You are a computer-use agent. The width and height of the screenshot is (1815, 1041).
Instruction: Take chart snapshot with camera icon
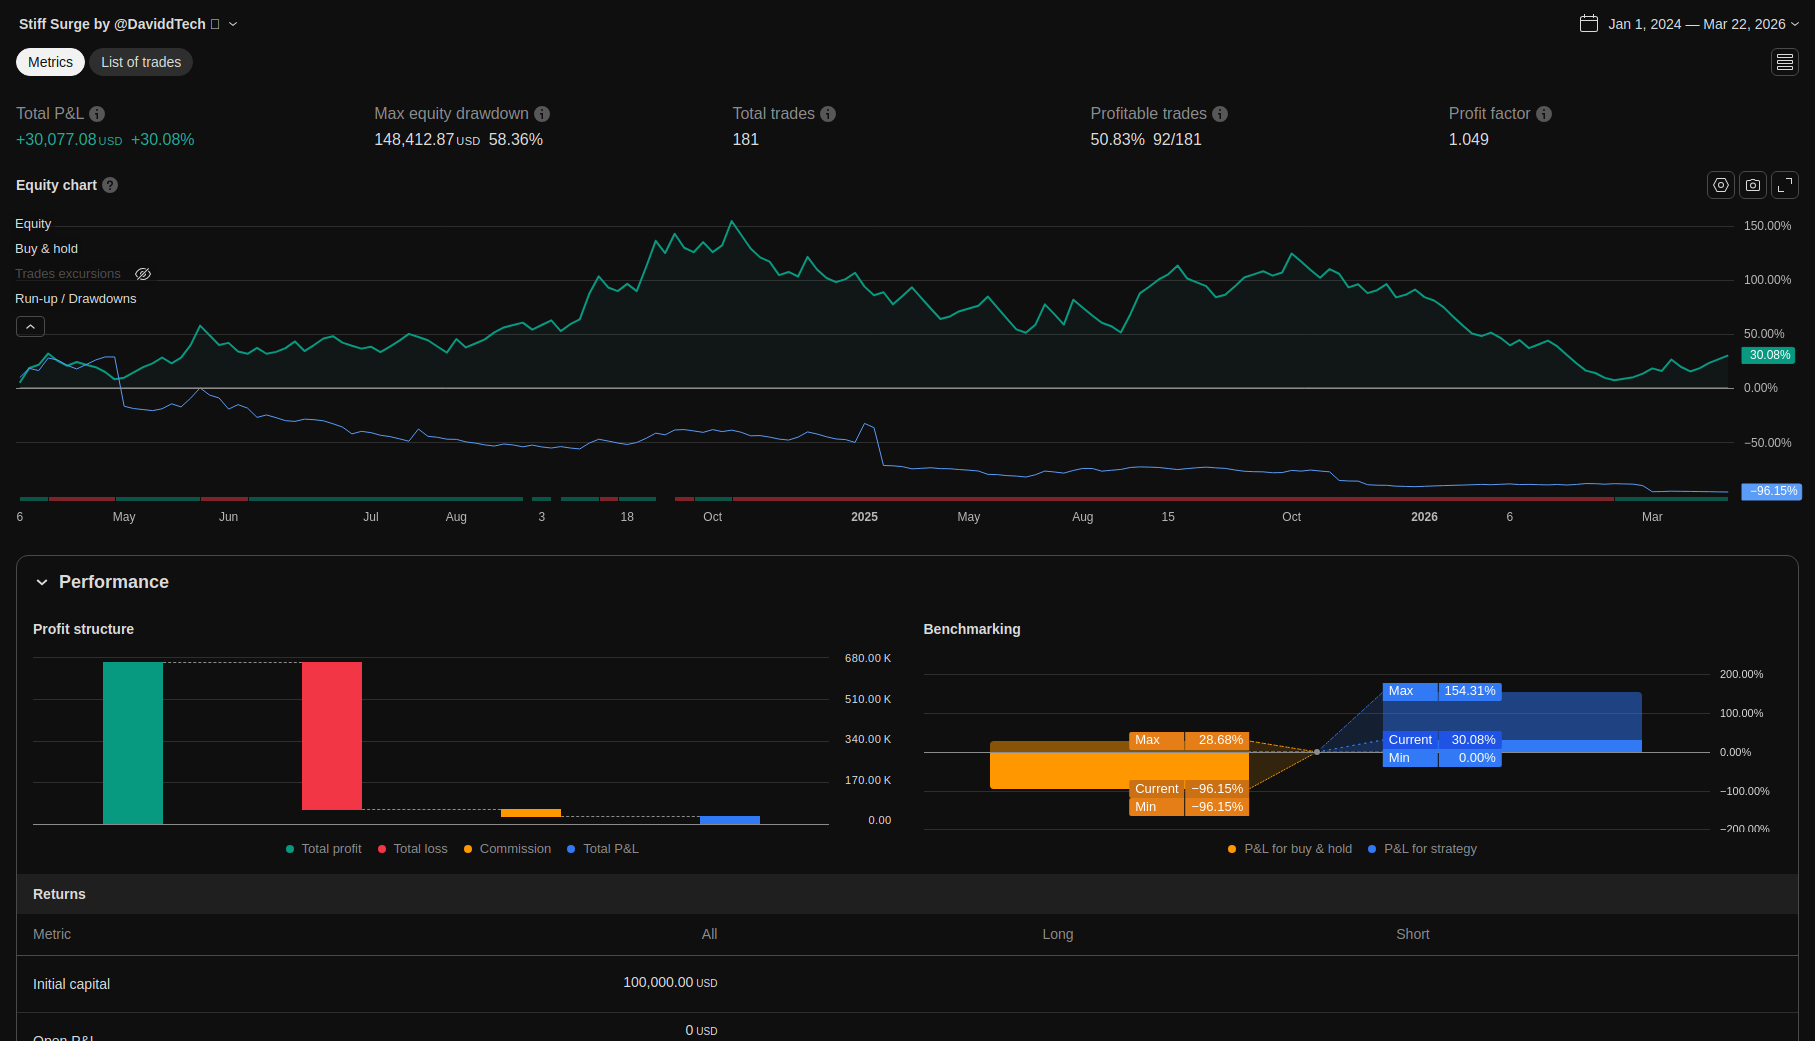[1752, 185]
